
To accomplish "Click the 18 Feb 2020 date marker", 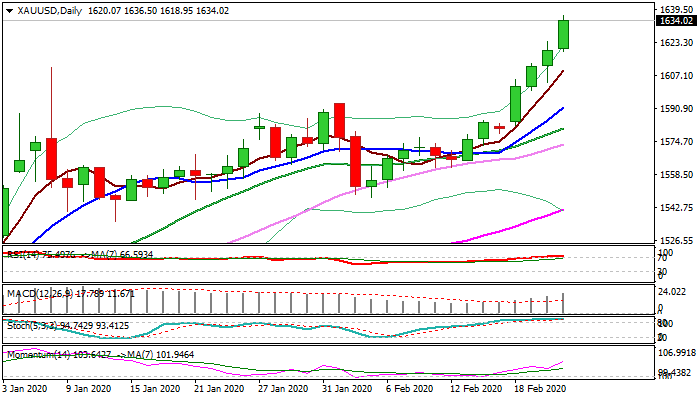I will [540, 388].
